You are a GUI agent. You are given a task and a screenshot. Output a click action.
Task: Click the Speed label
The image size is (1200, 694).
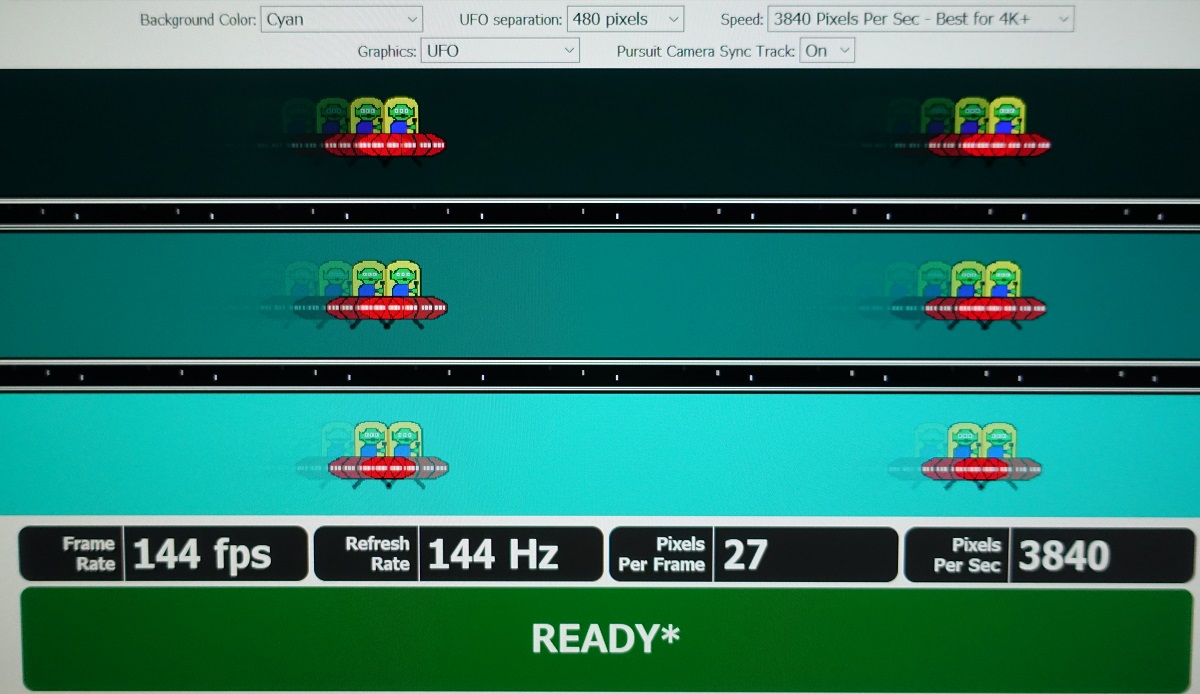pyautogui.click(x=742, y=20)
